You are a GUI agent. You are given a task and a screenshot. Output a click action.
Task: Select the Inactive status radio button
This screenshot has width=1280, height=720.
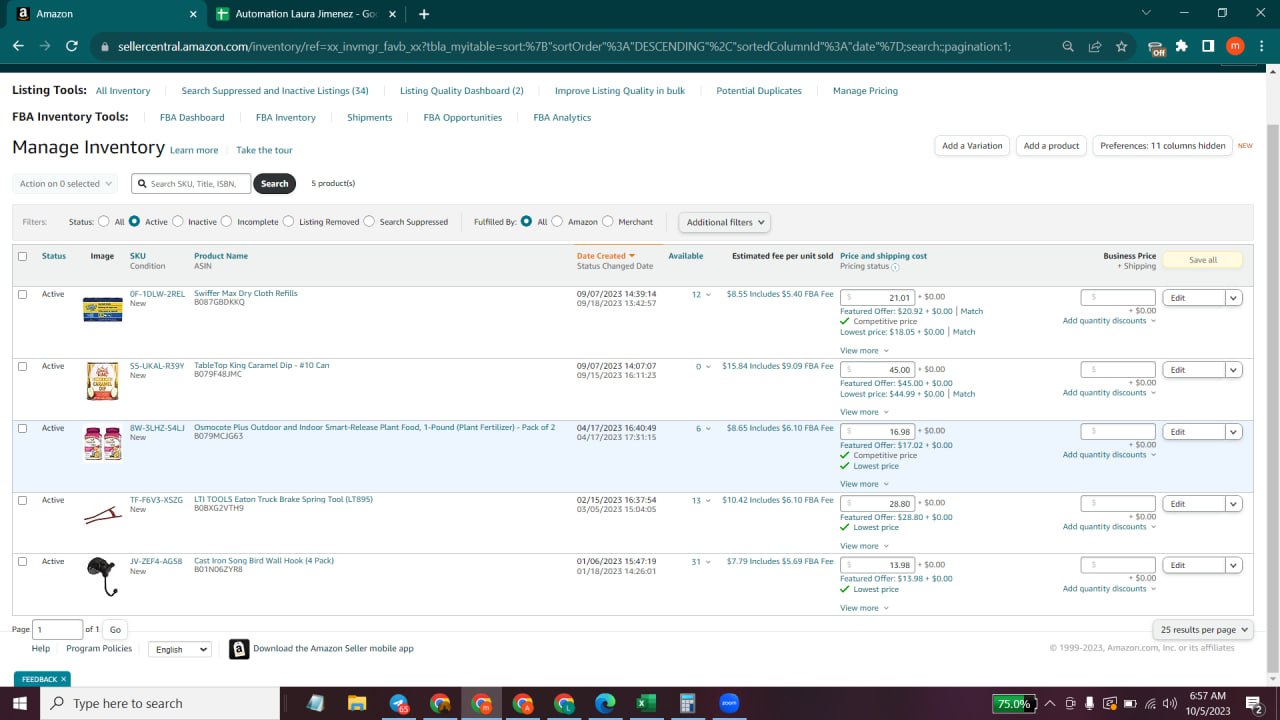178,222
